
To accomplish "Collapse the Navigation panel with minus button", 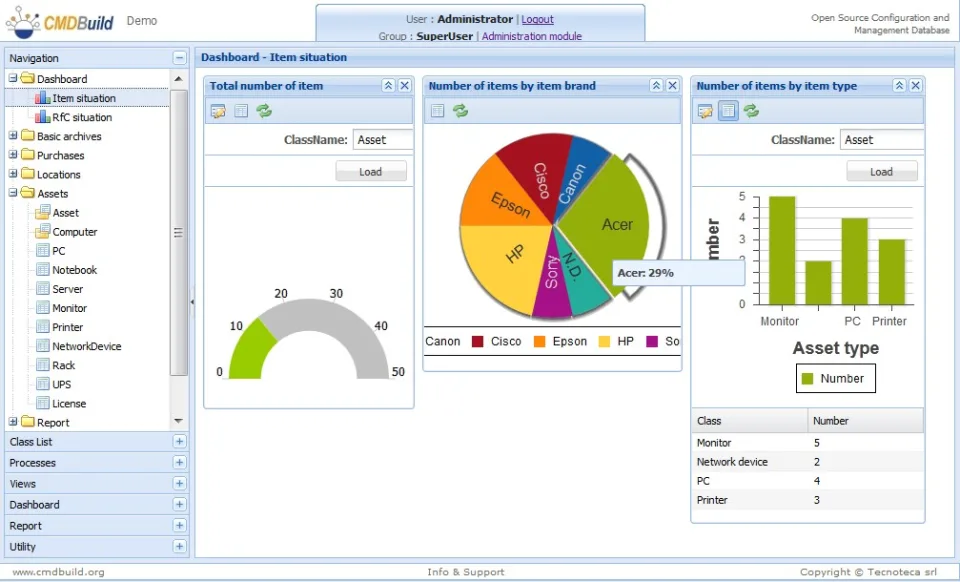I will [x=179, y=58].
